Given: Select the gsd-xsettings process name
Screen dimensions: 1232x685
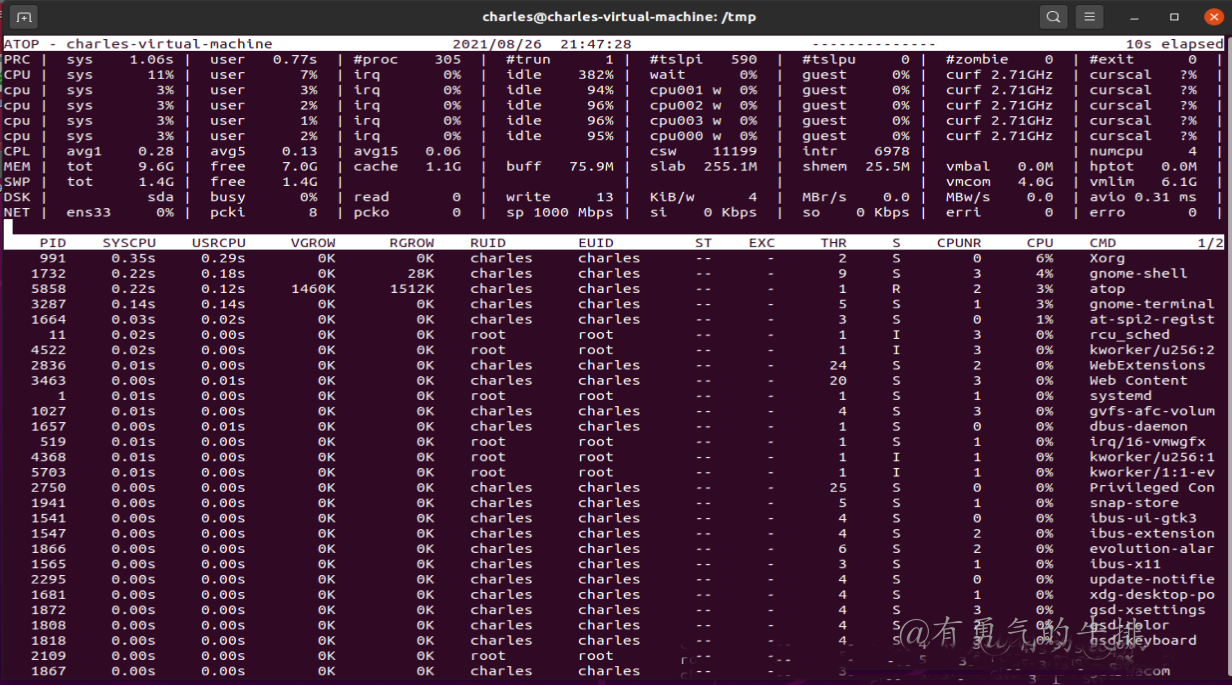Looking at the screenshot, I should tap(1147, 610).
